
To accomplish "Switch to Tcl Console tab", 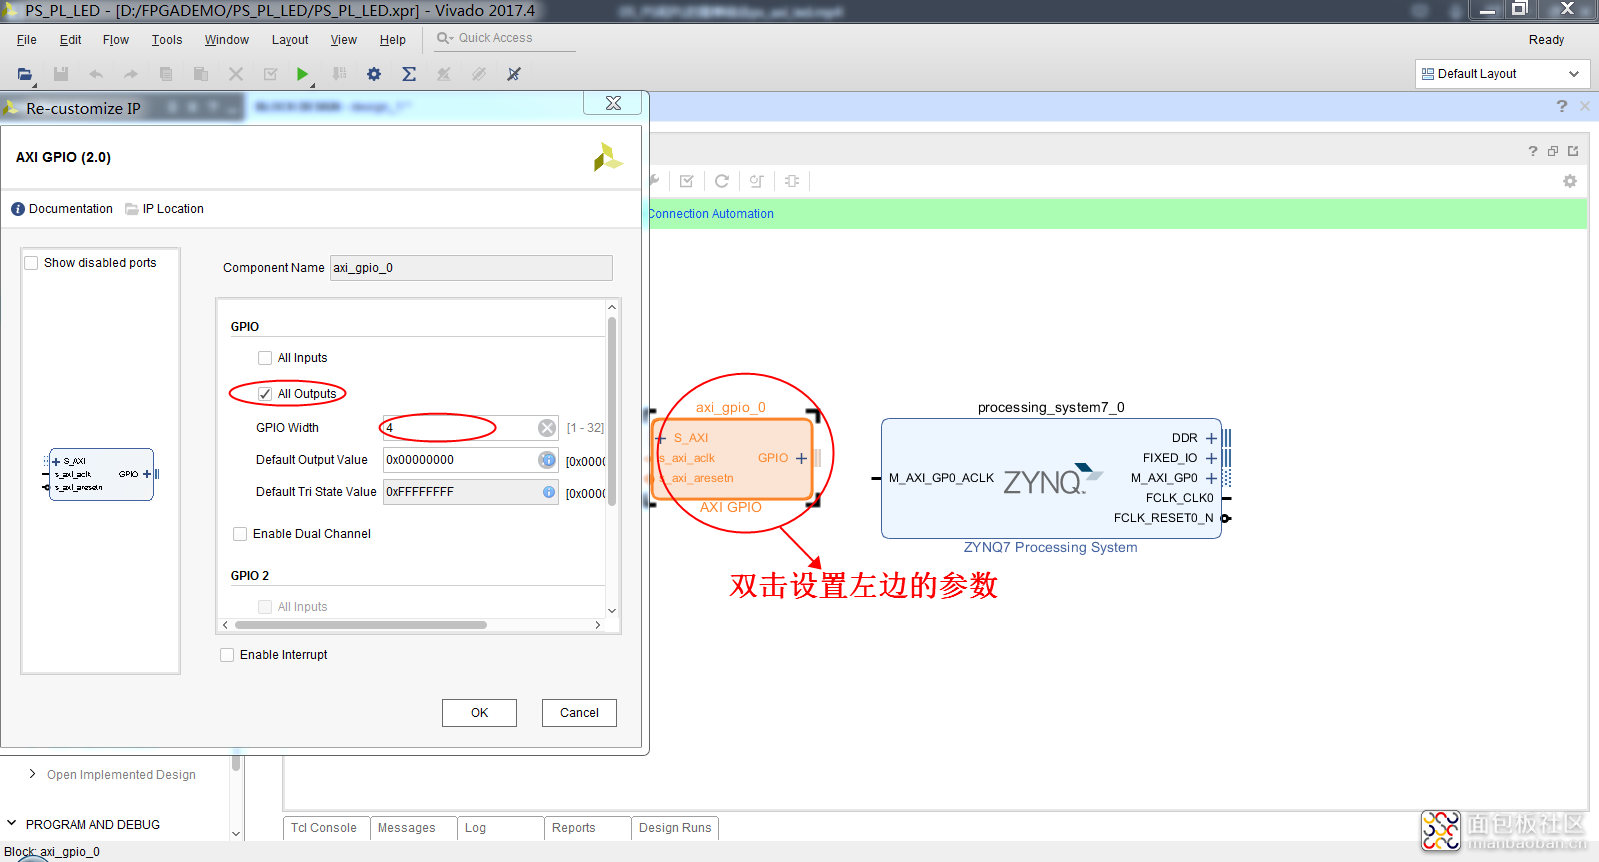I will (324, 828).
